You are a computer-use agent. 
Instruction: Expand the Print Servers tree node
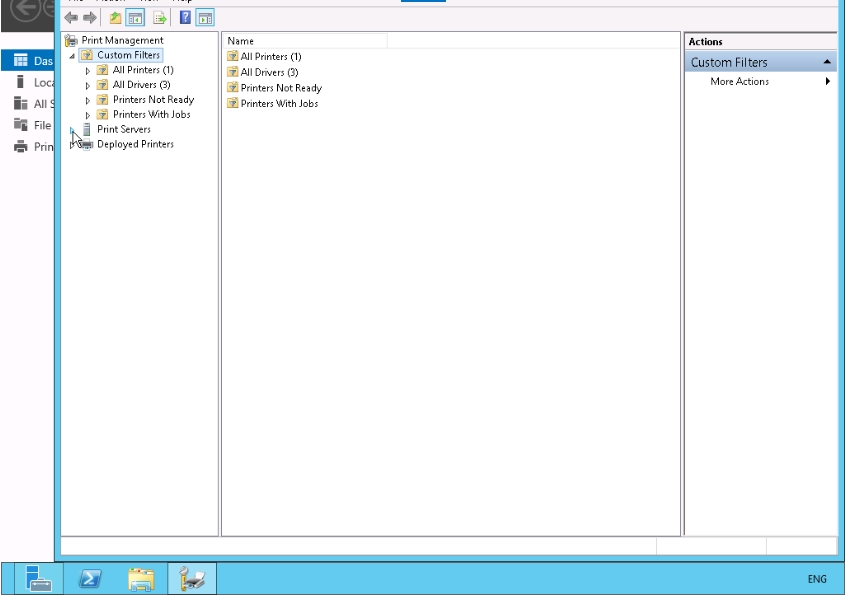pyautogui.click(x=72, y=130)
